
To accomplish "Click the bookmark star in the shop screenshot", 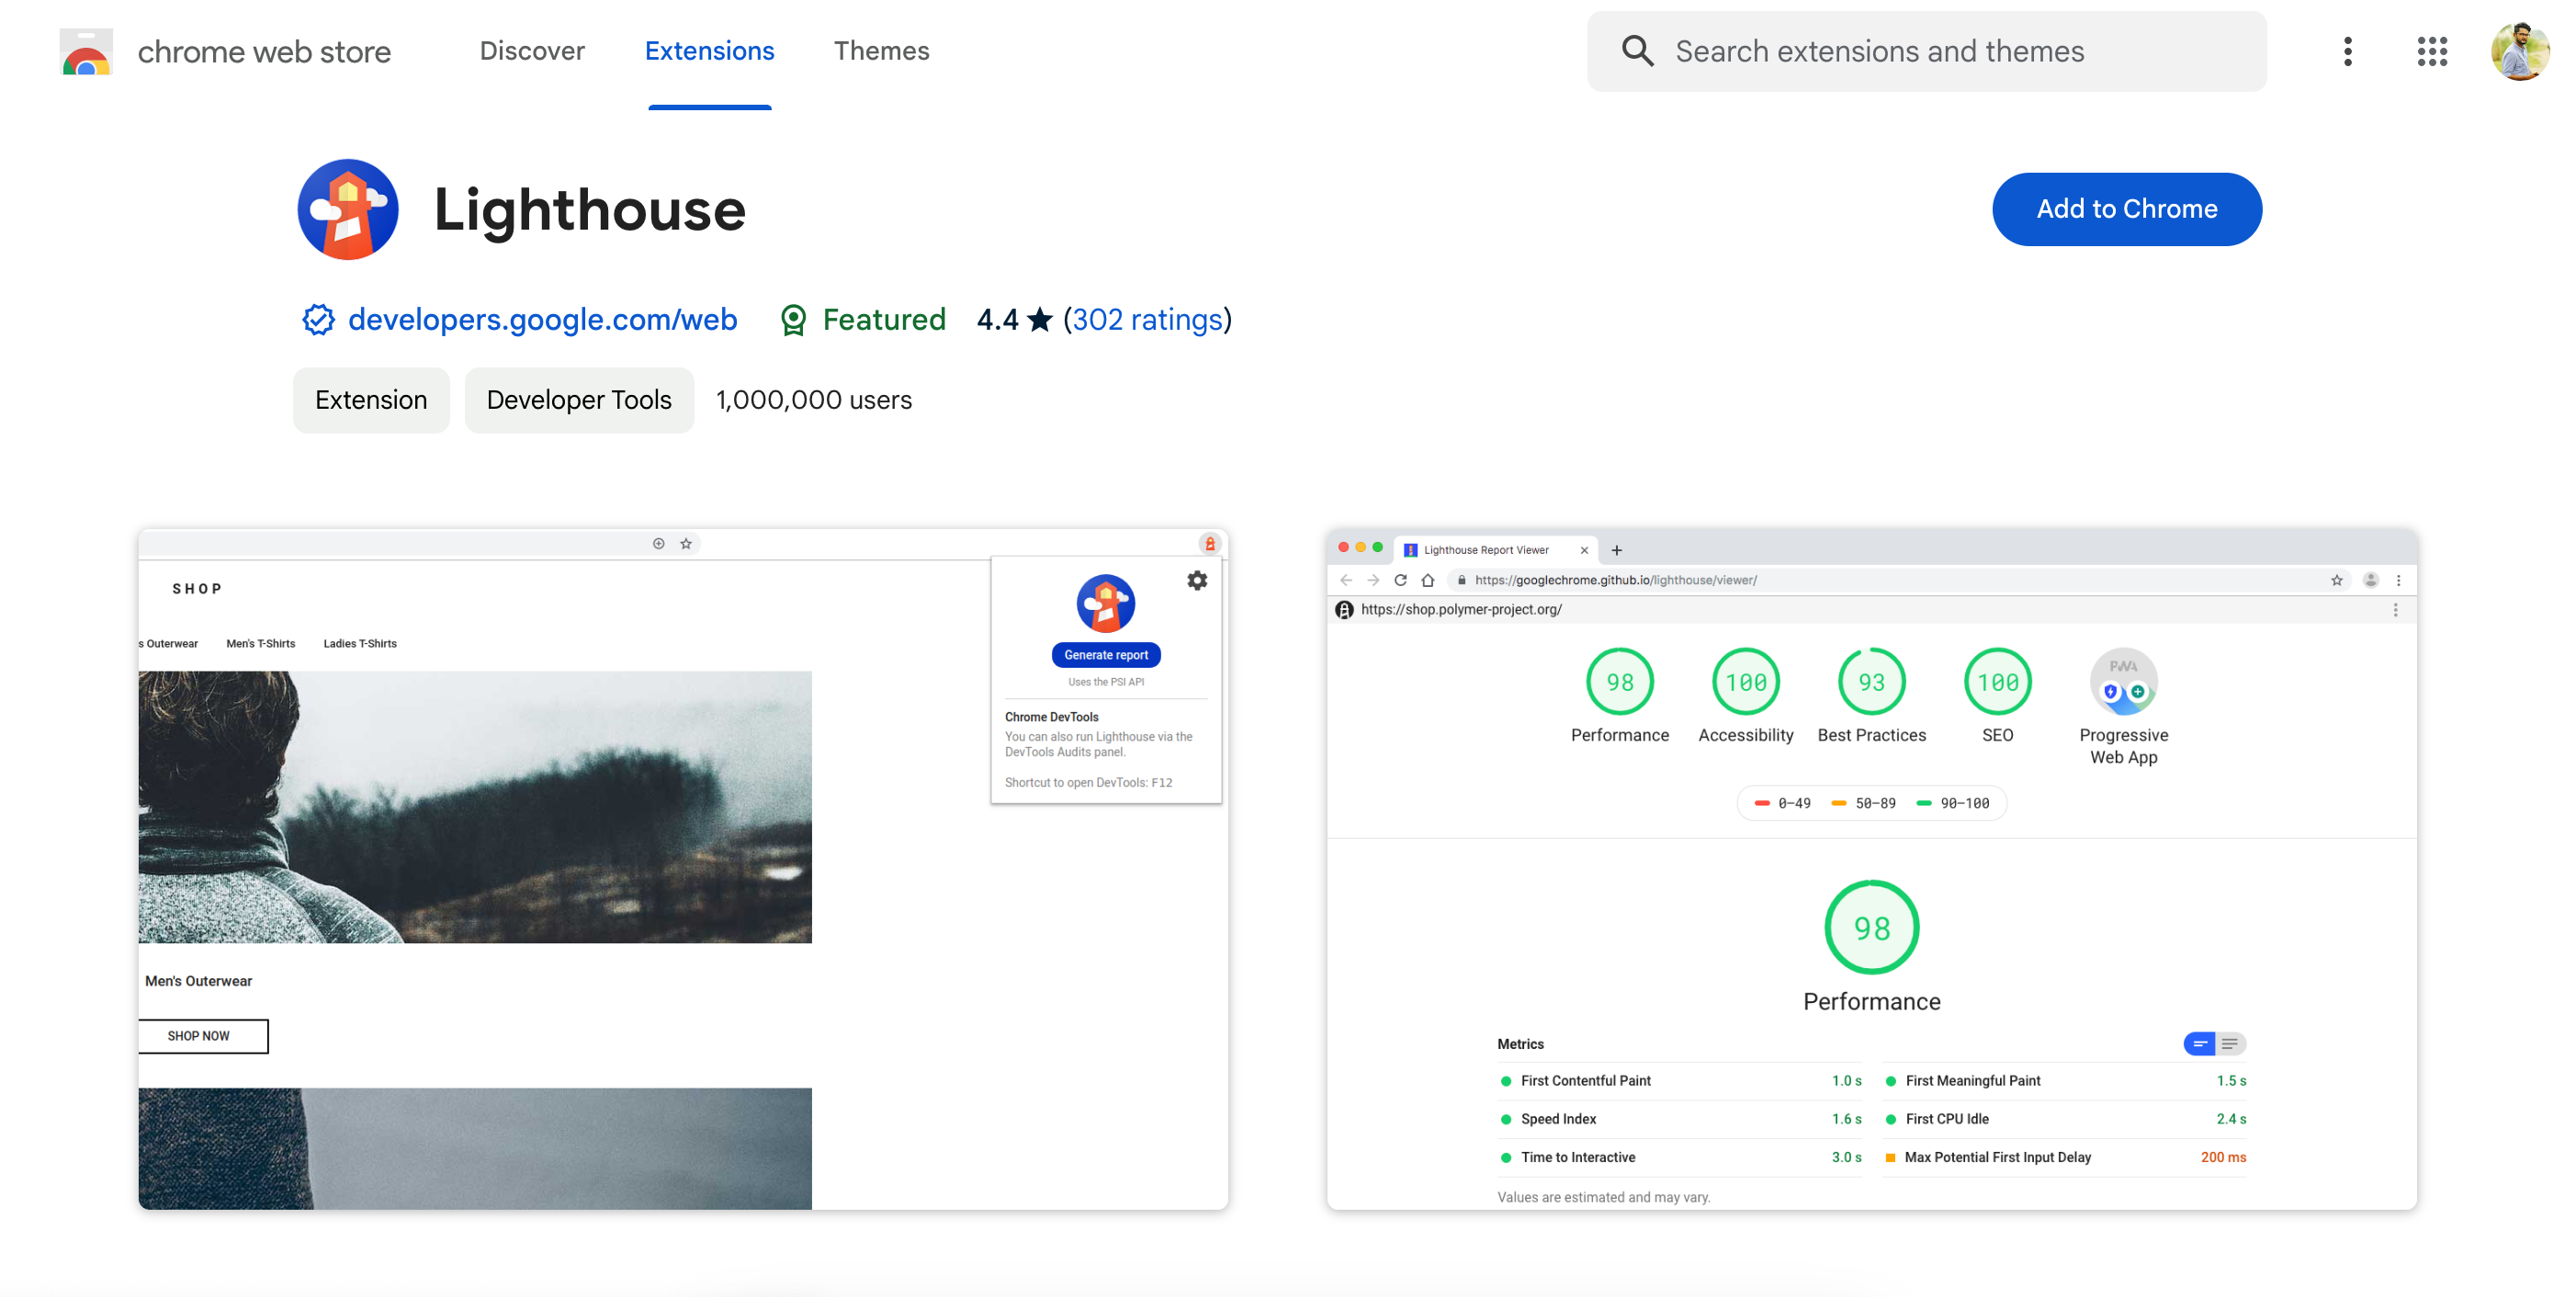I will 686,544.
